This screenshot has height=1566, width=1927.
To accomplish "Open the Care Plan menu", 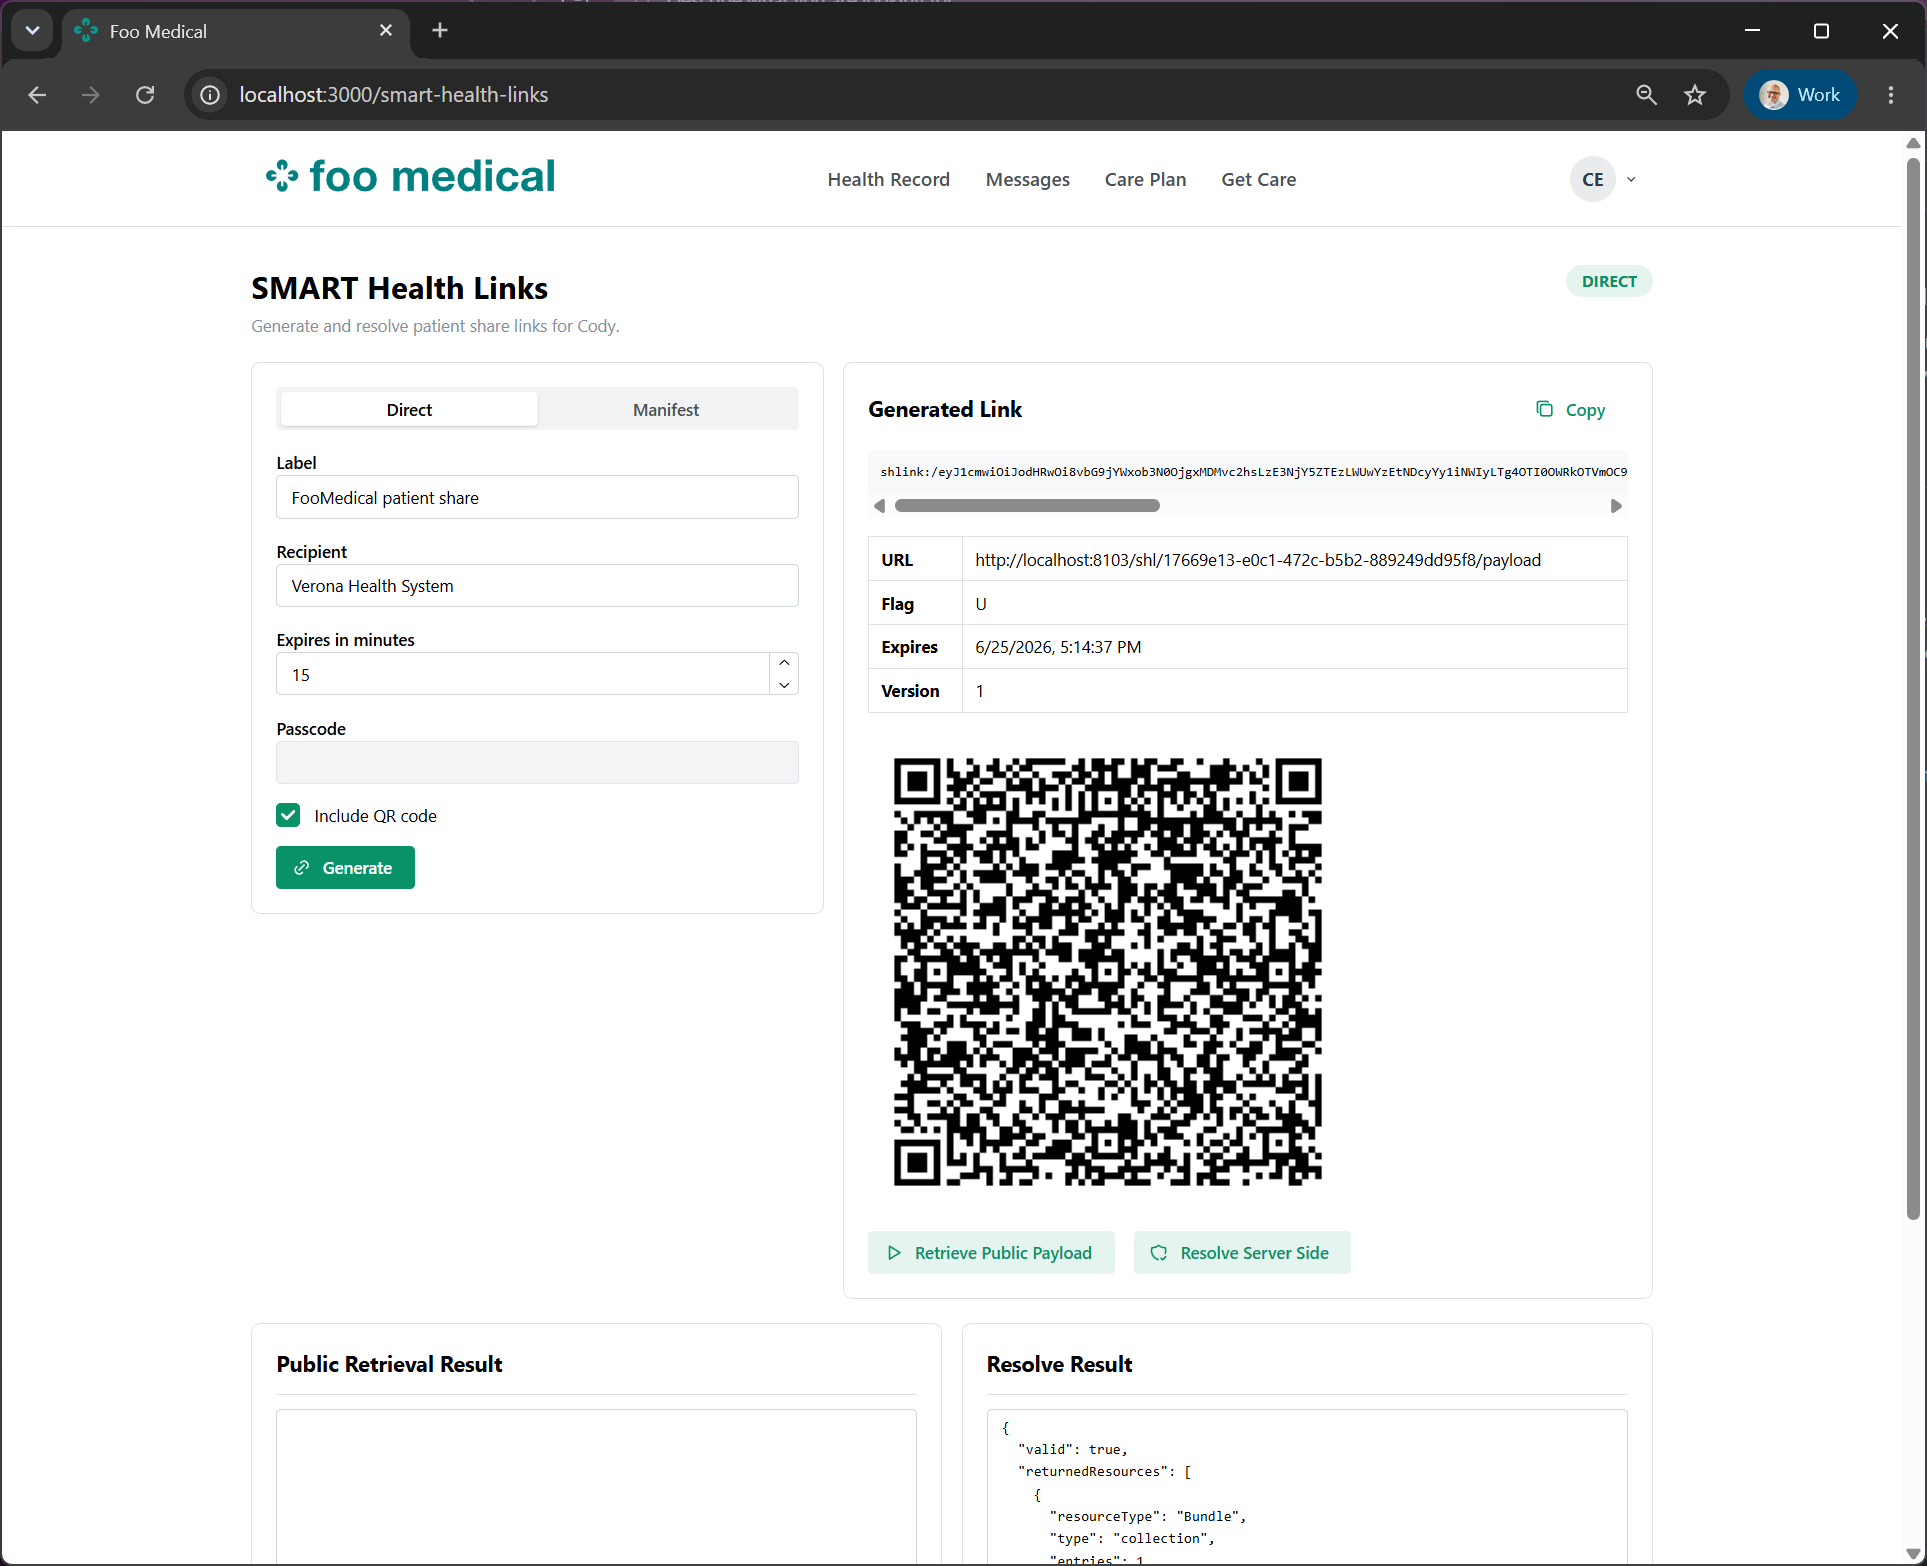I will [x=1146, y=180].
